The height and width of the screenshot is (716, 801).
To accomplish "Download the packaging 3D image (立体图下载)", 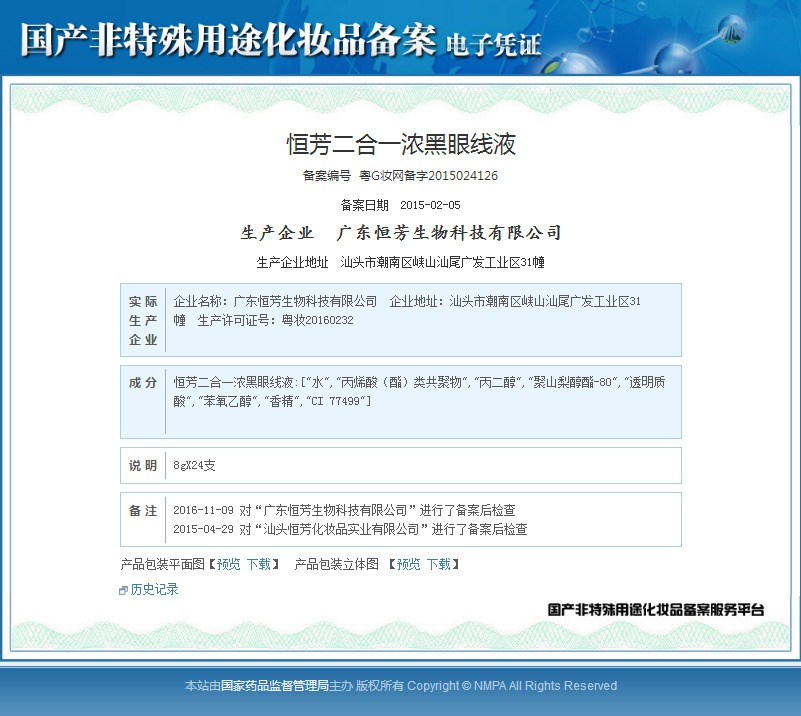I will pyautogui.click(x=438, y=564).
